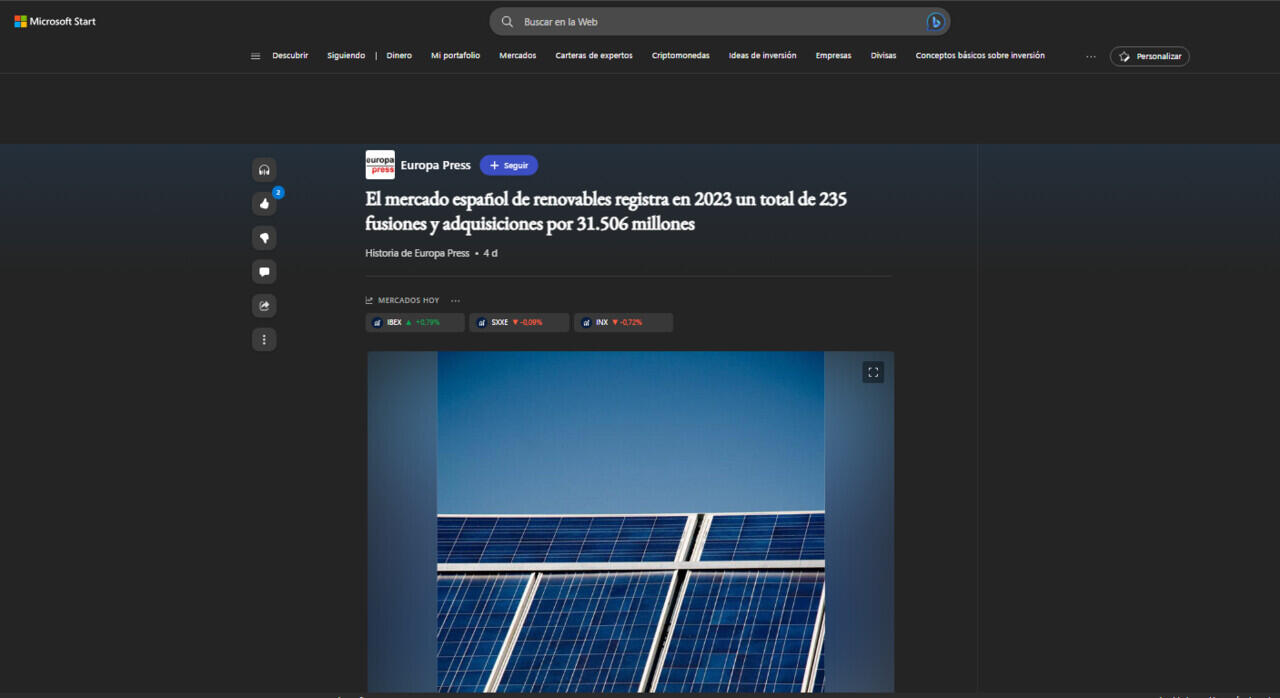Screen dimensions: 1280x698
Task: Open Europa Press publisher link
Action: tap(435, 166)
